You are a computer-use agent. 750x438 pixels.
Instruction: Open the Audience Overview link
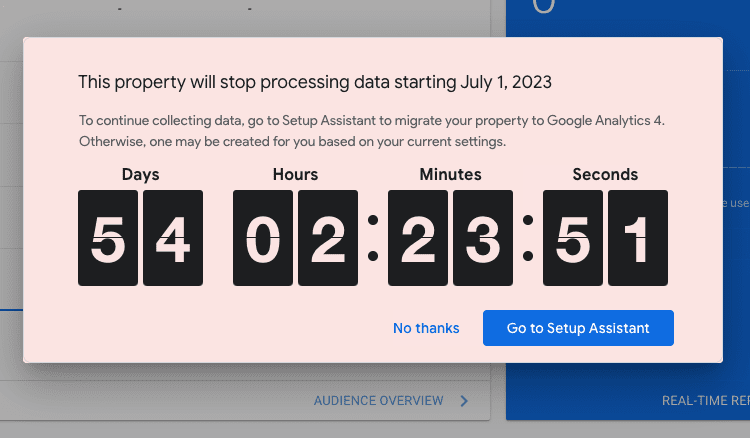pyautogui.click(x=378, y=401)
